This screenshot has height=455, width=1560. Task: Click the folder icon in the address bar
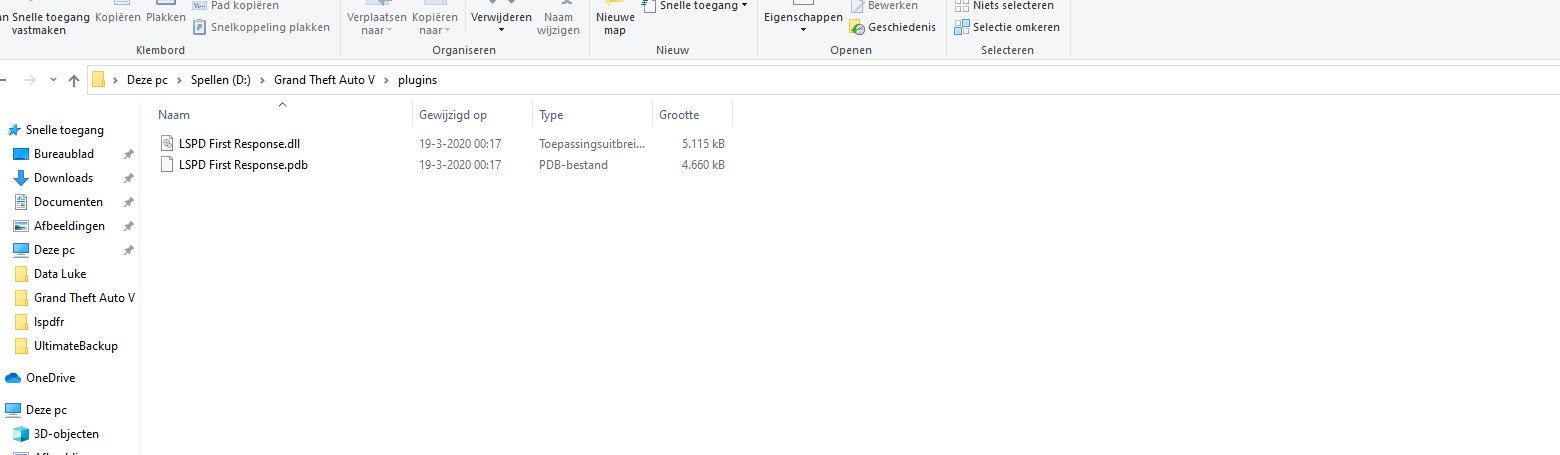click(99, 80)
